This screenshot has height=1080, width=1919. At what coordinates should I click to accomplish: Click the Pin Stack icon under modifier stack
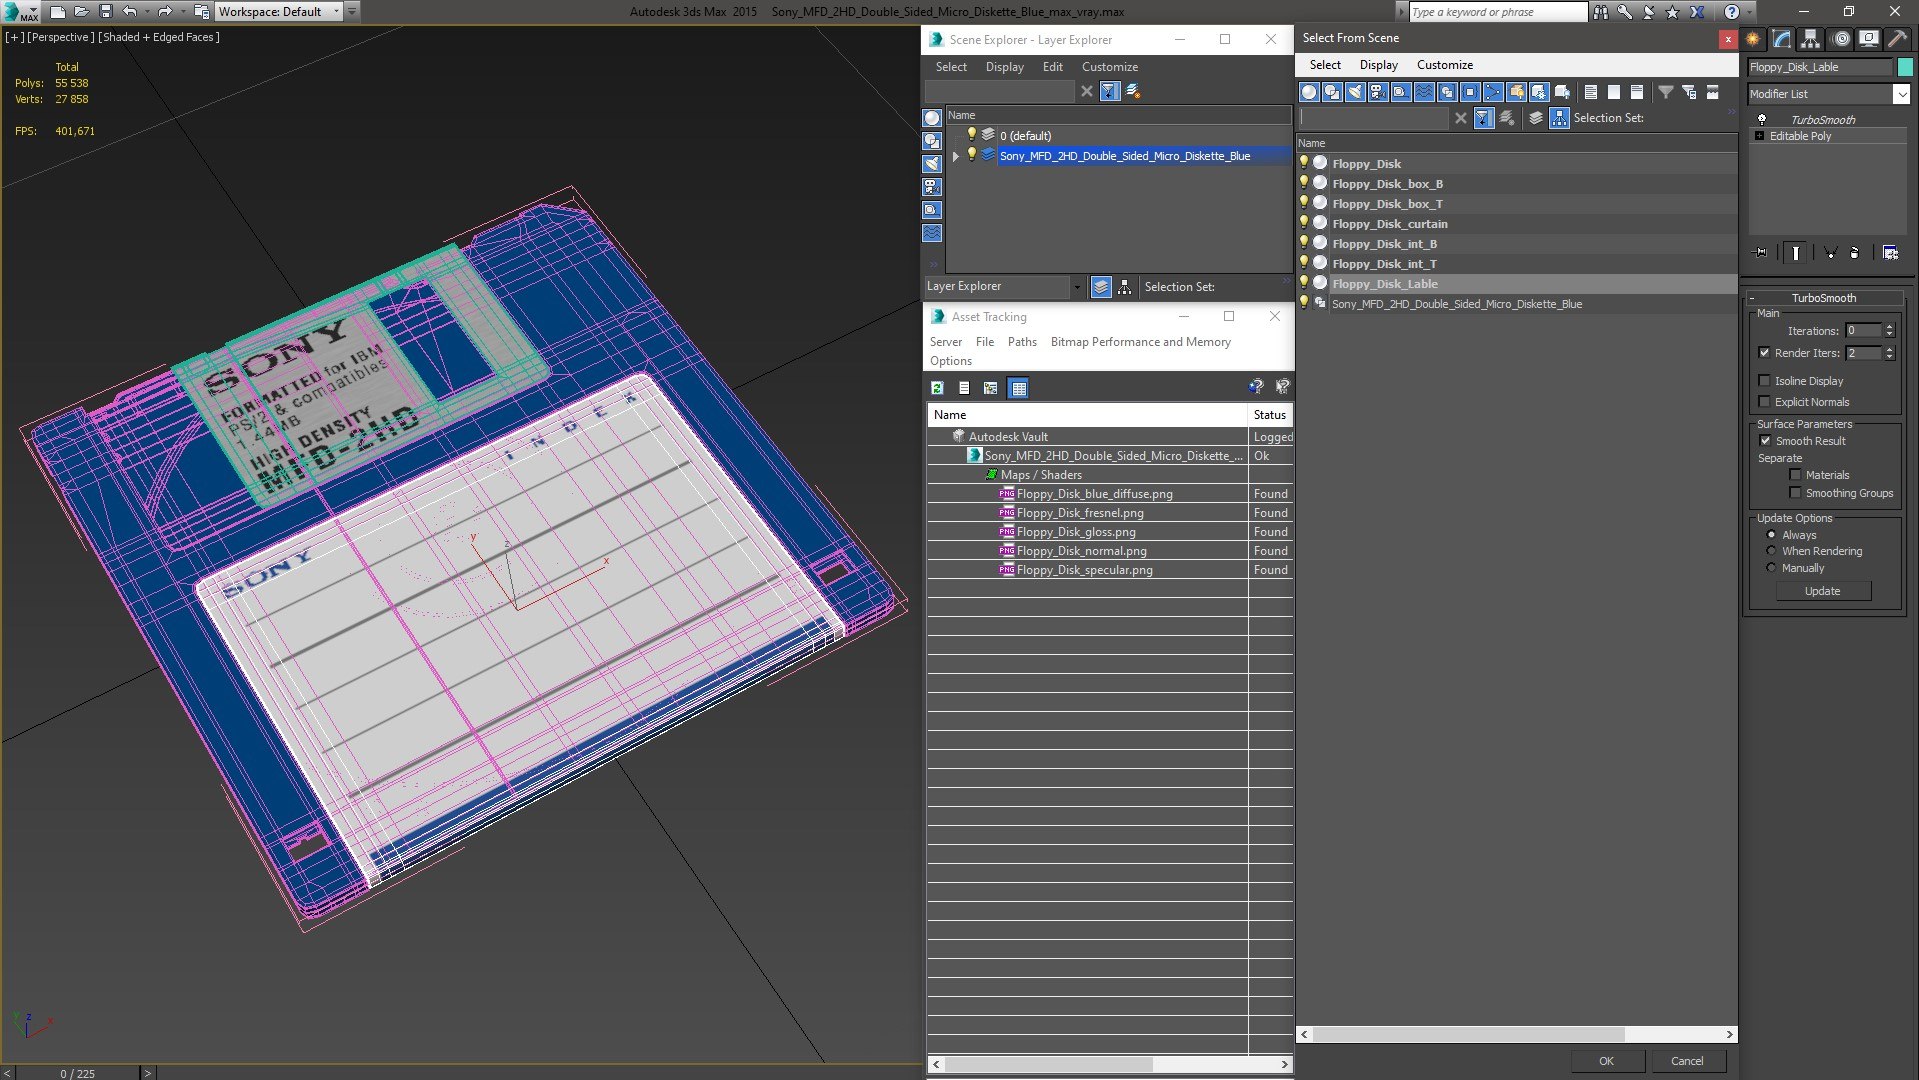pyautogui.click(x=1761, y=253)
